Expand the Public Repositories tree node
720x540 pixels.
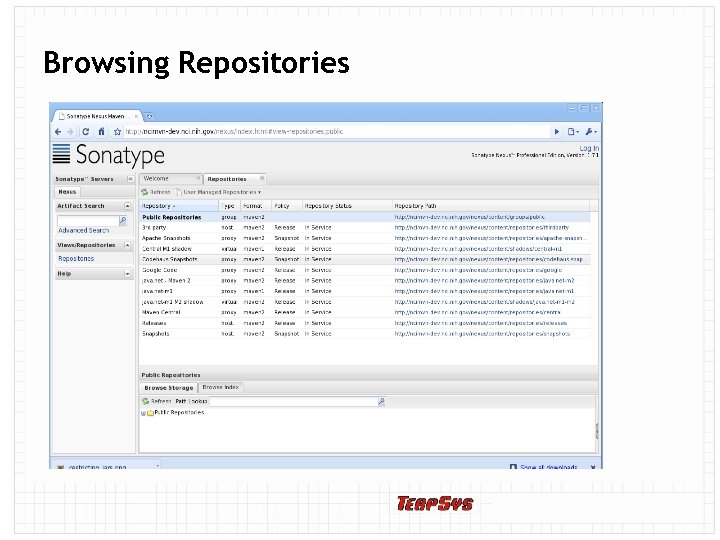143,413
